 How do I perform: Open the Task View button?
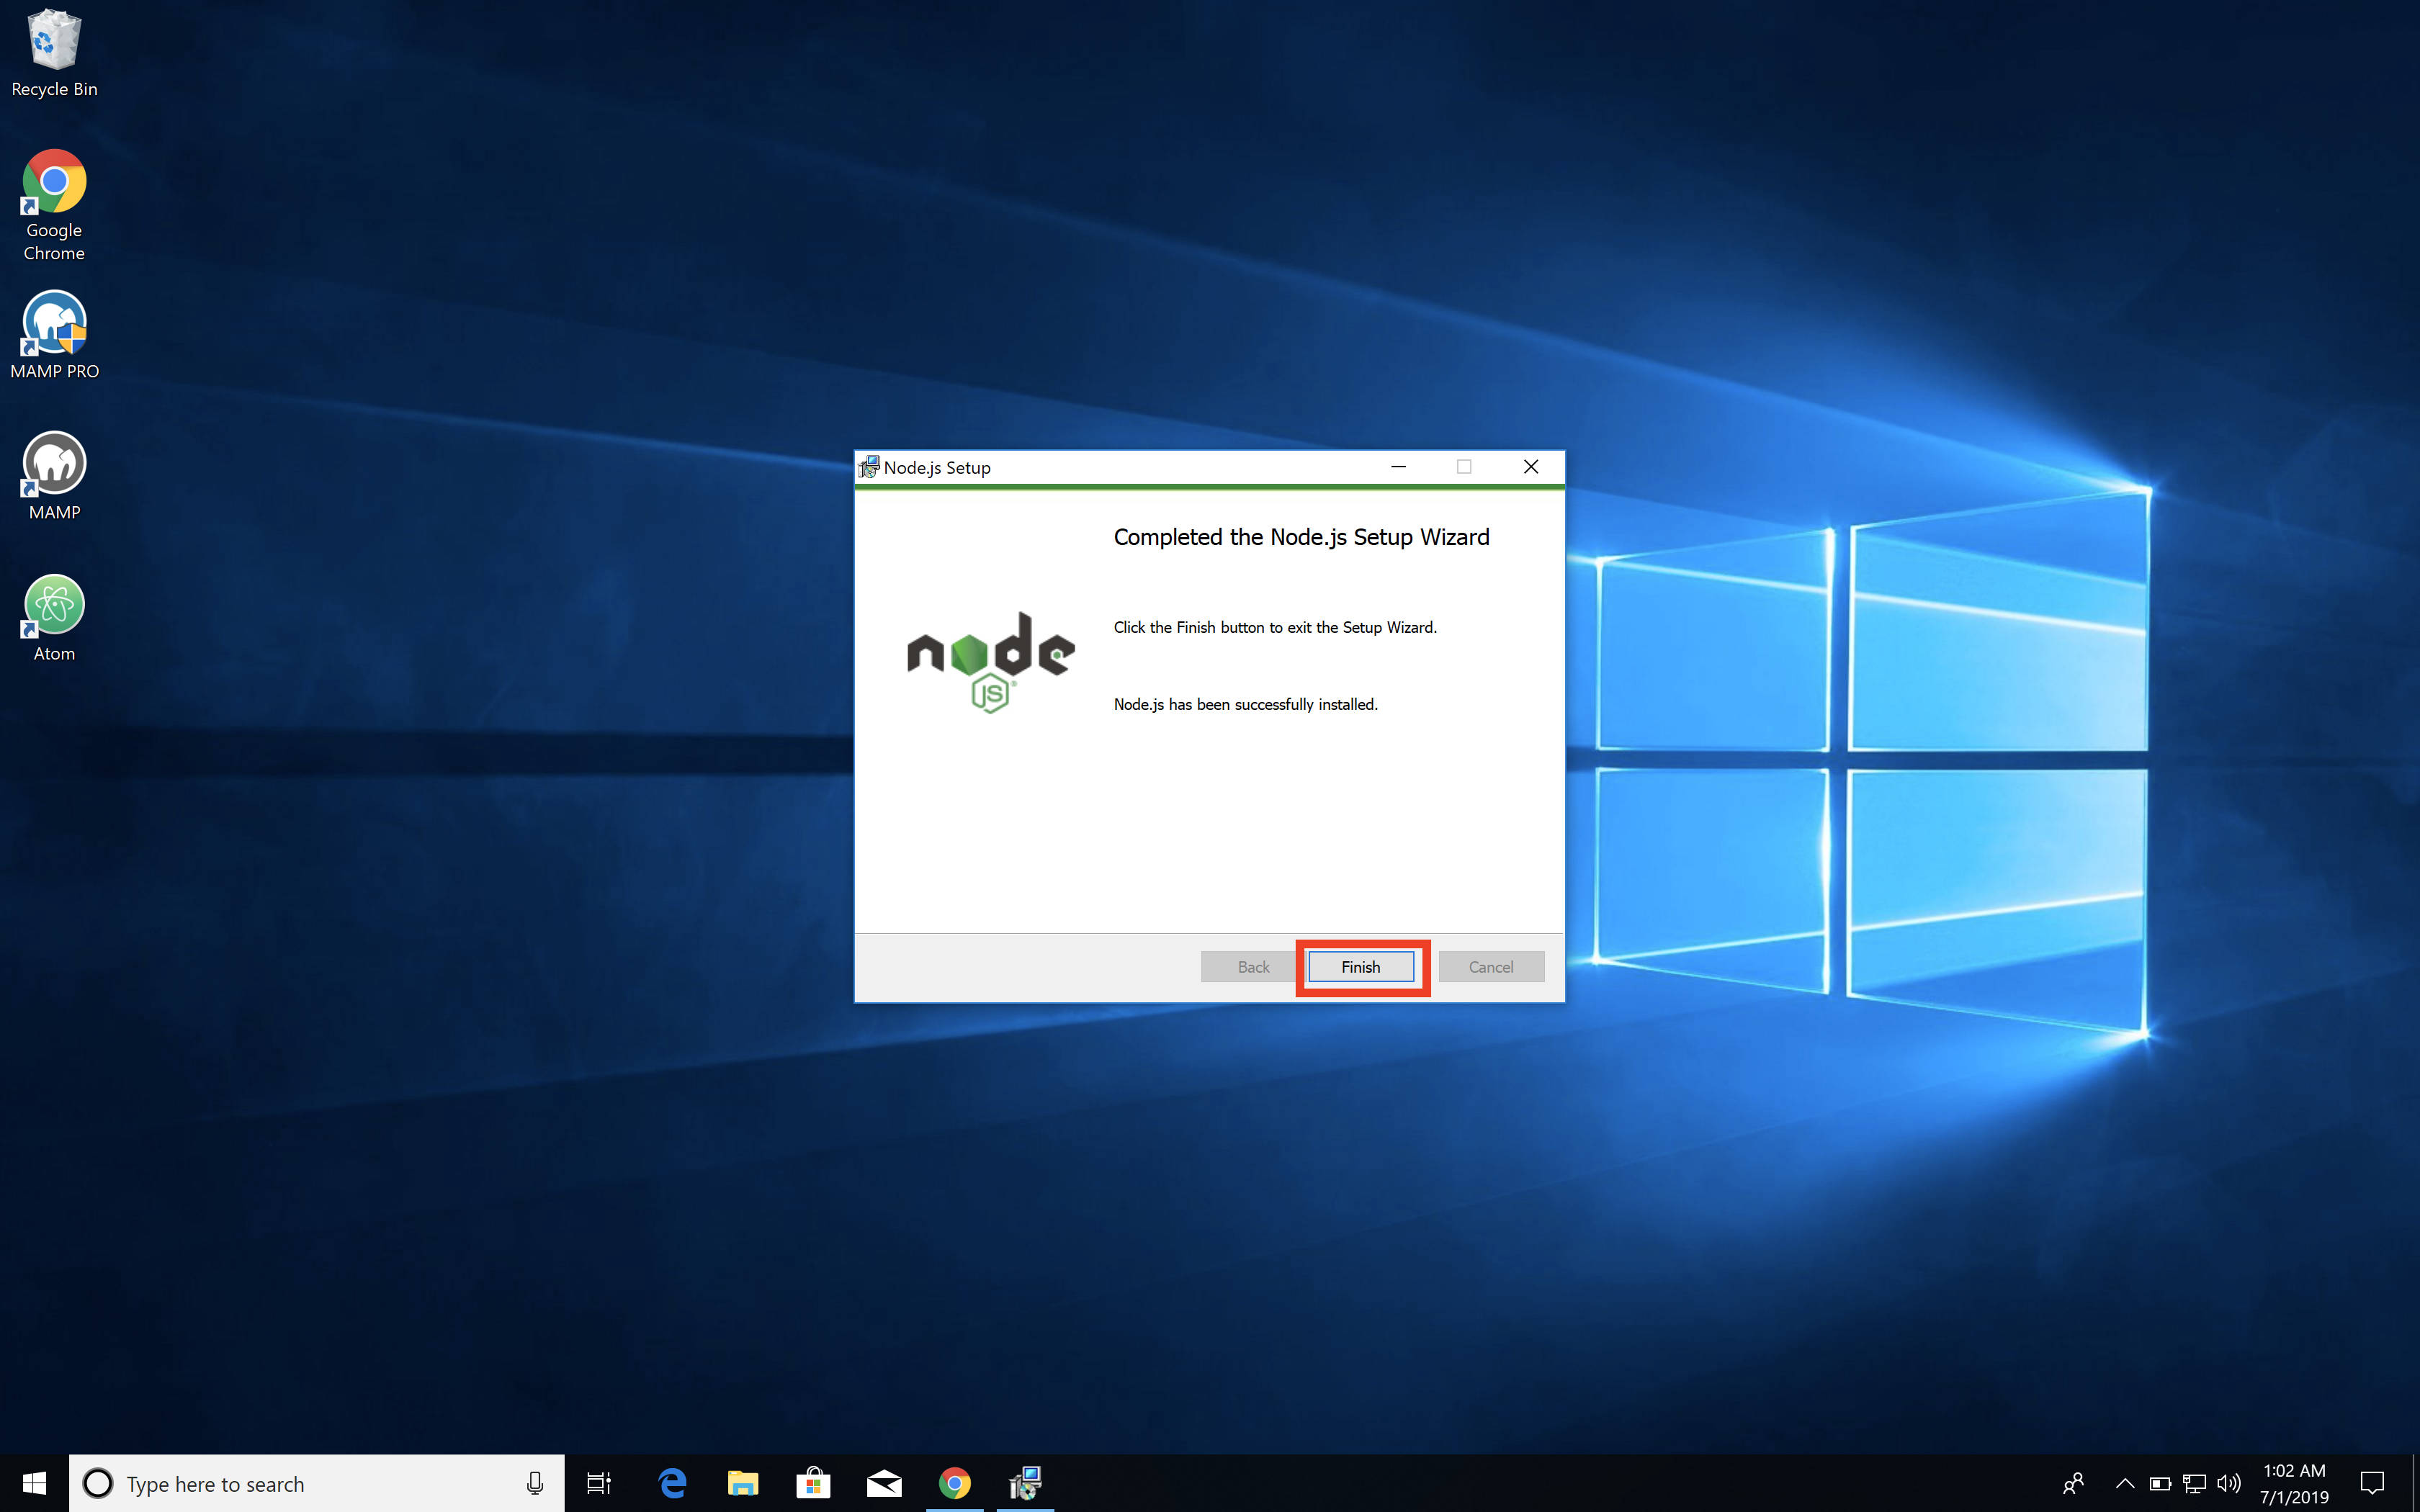point(598,1483)
